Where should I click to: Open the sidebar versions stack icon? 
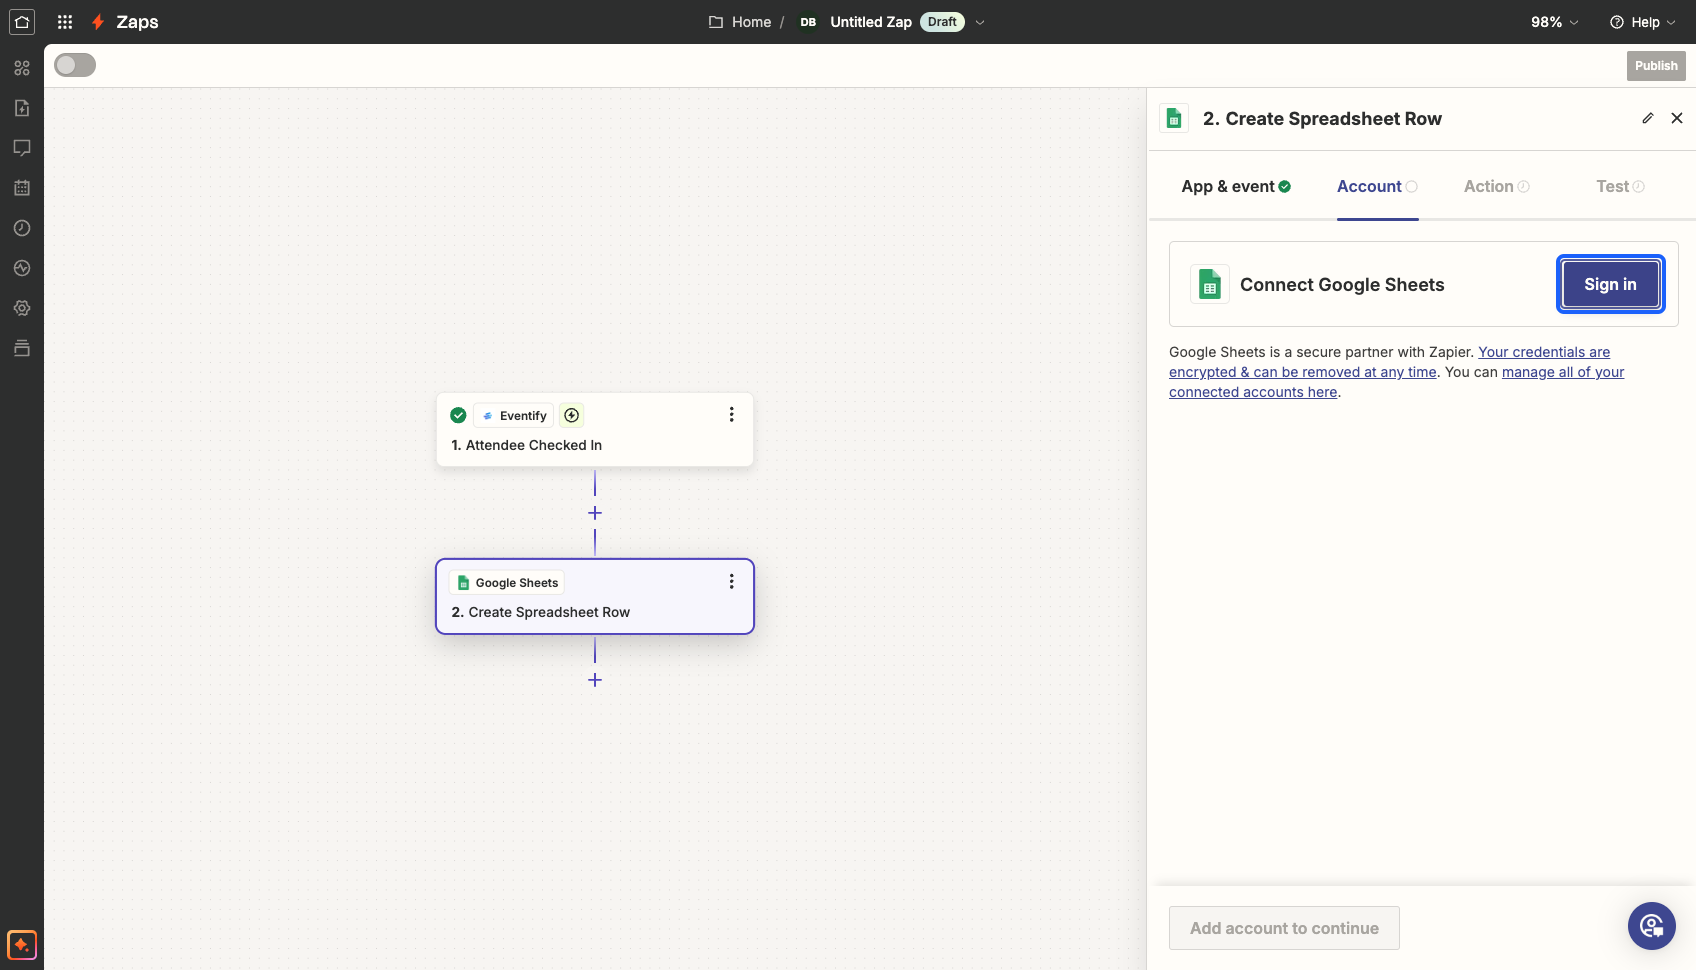22,348
